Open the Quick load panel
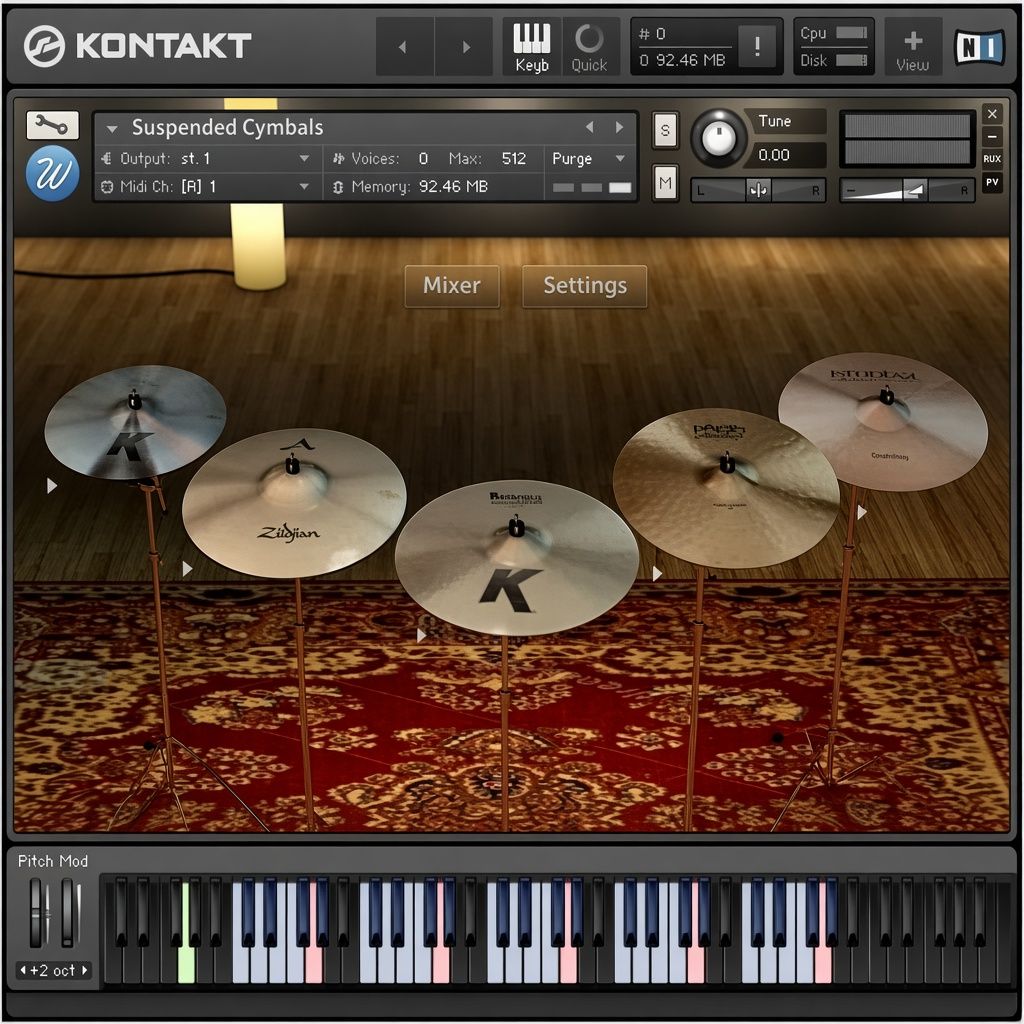 coord(589,46)
